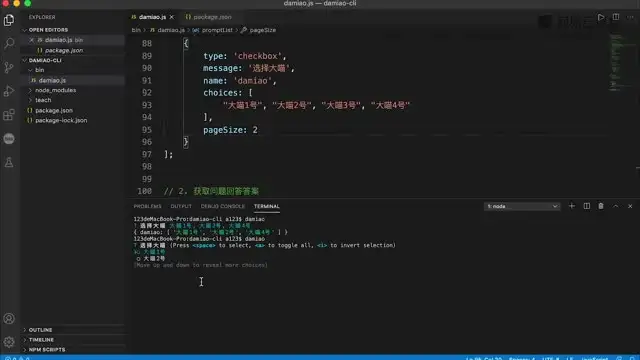
Task: Open the Manage gear icon
Action: click(x=9, y=342)
